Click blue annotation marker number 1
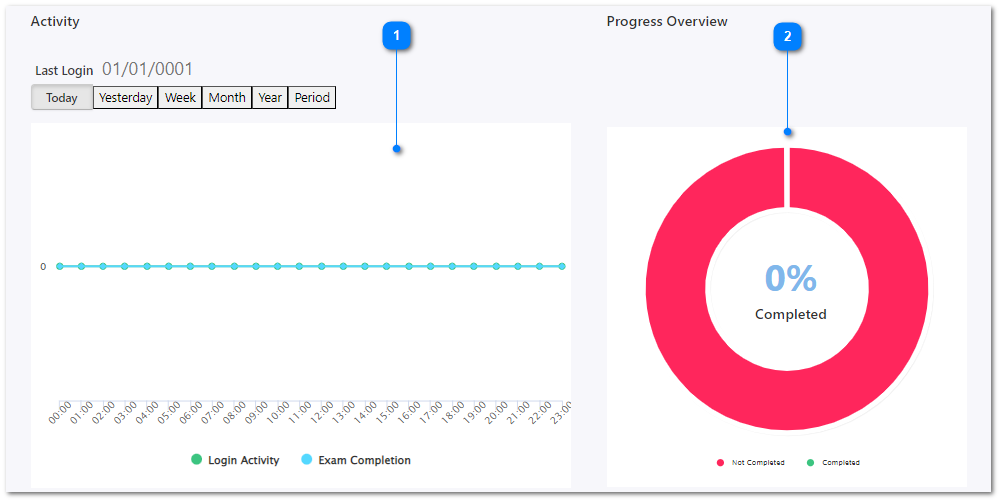 pos(397,36)
